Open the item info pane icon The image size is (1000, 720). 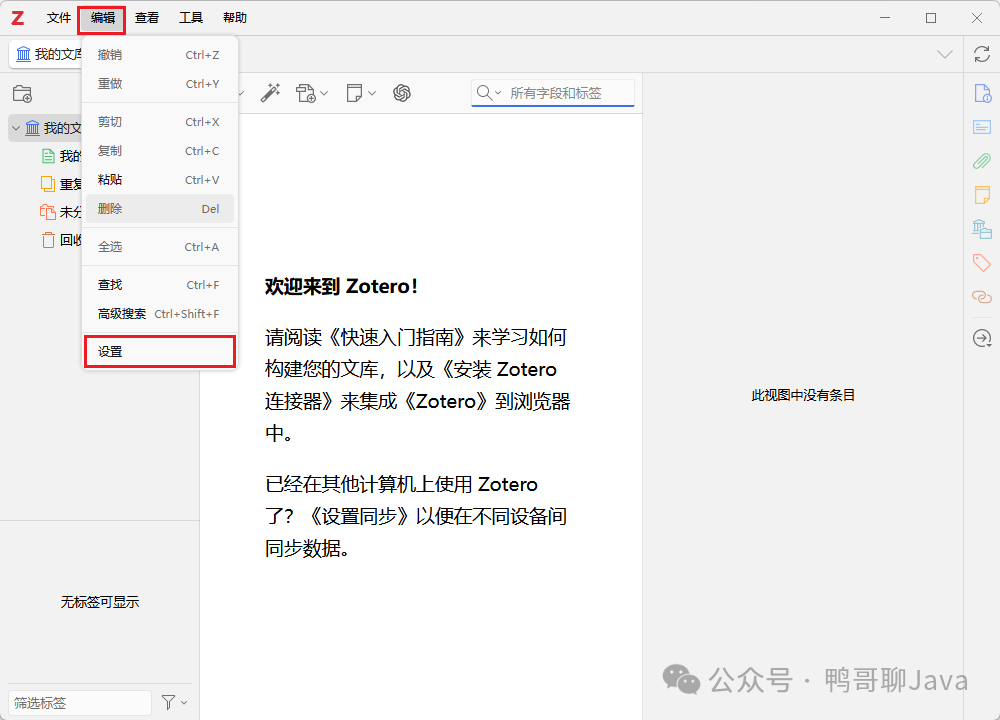pyautogui.click(x=982, y=93)
